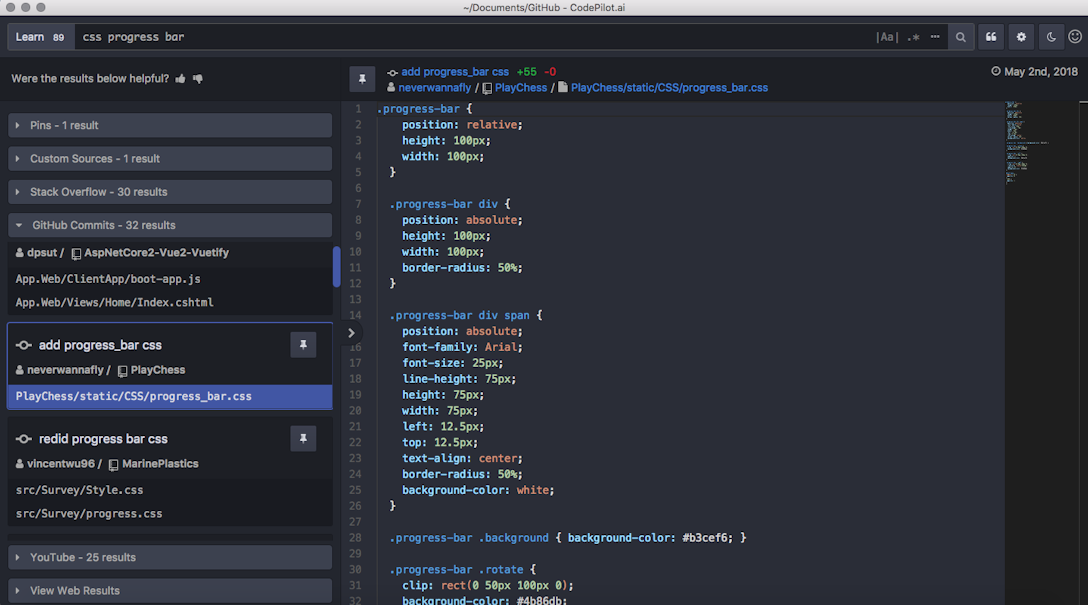Unpin the 'add progress_bar css' result
The image size is (1088, 605).
point(303,344)
